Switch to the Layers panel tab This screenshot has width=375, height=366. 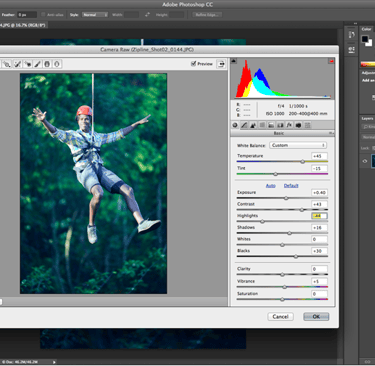click(x=367, y=119)
